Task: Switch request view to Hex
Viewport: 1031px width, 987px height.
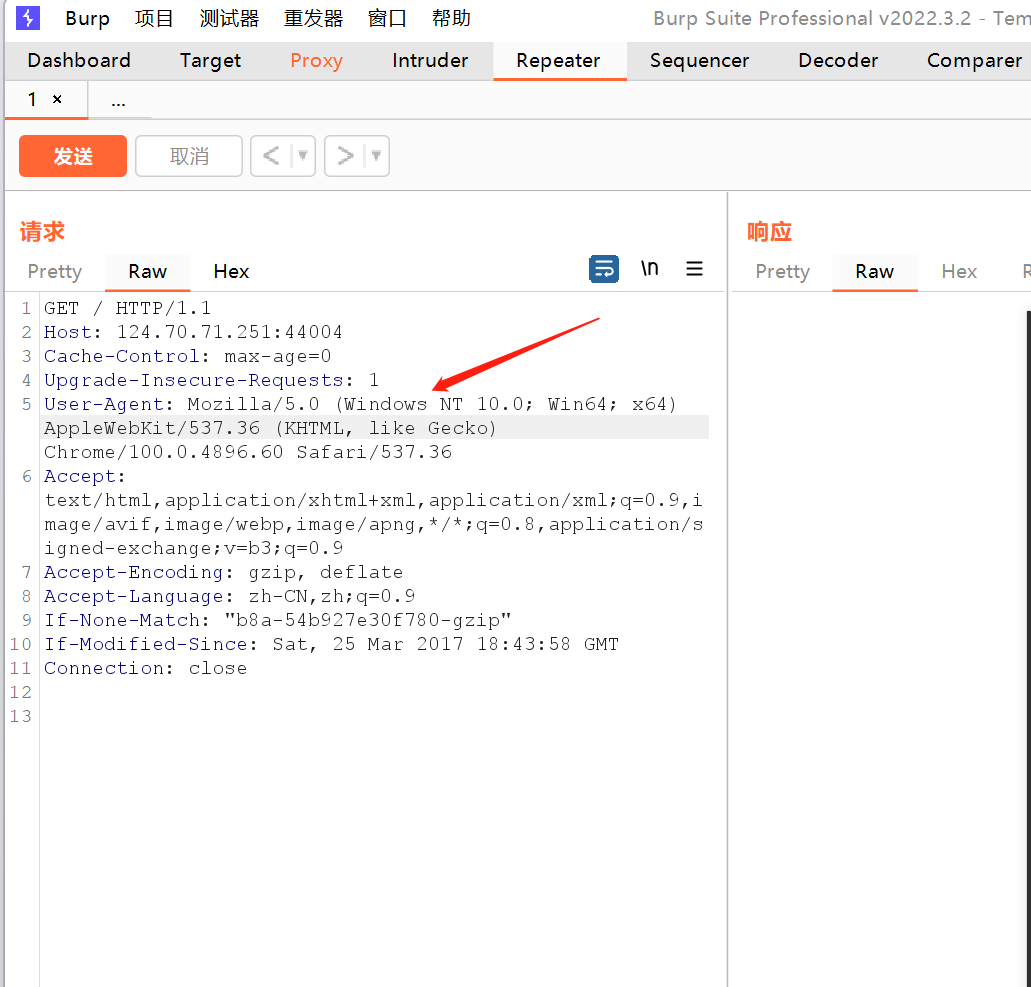Action: point(231,272)
